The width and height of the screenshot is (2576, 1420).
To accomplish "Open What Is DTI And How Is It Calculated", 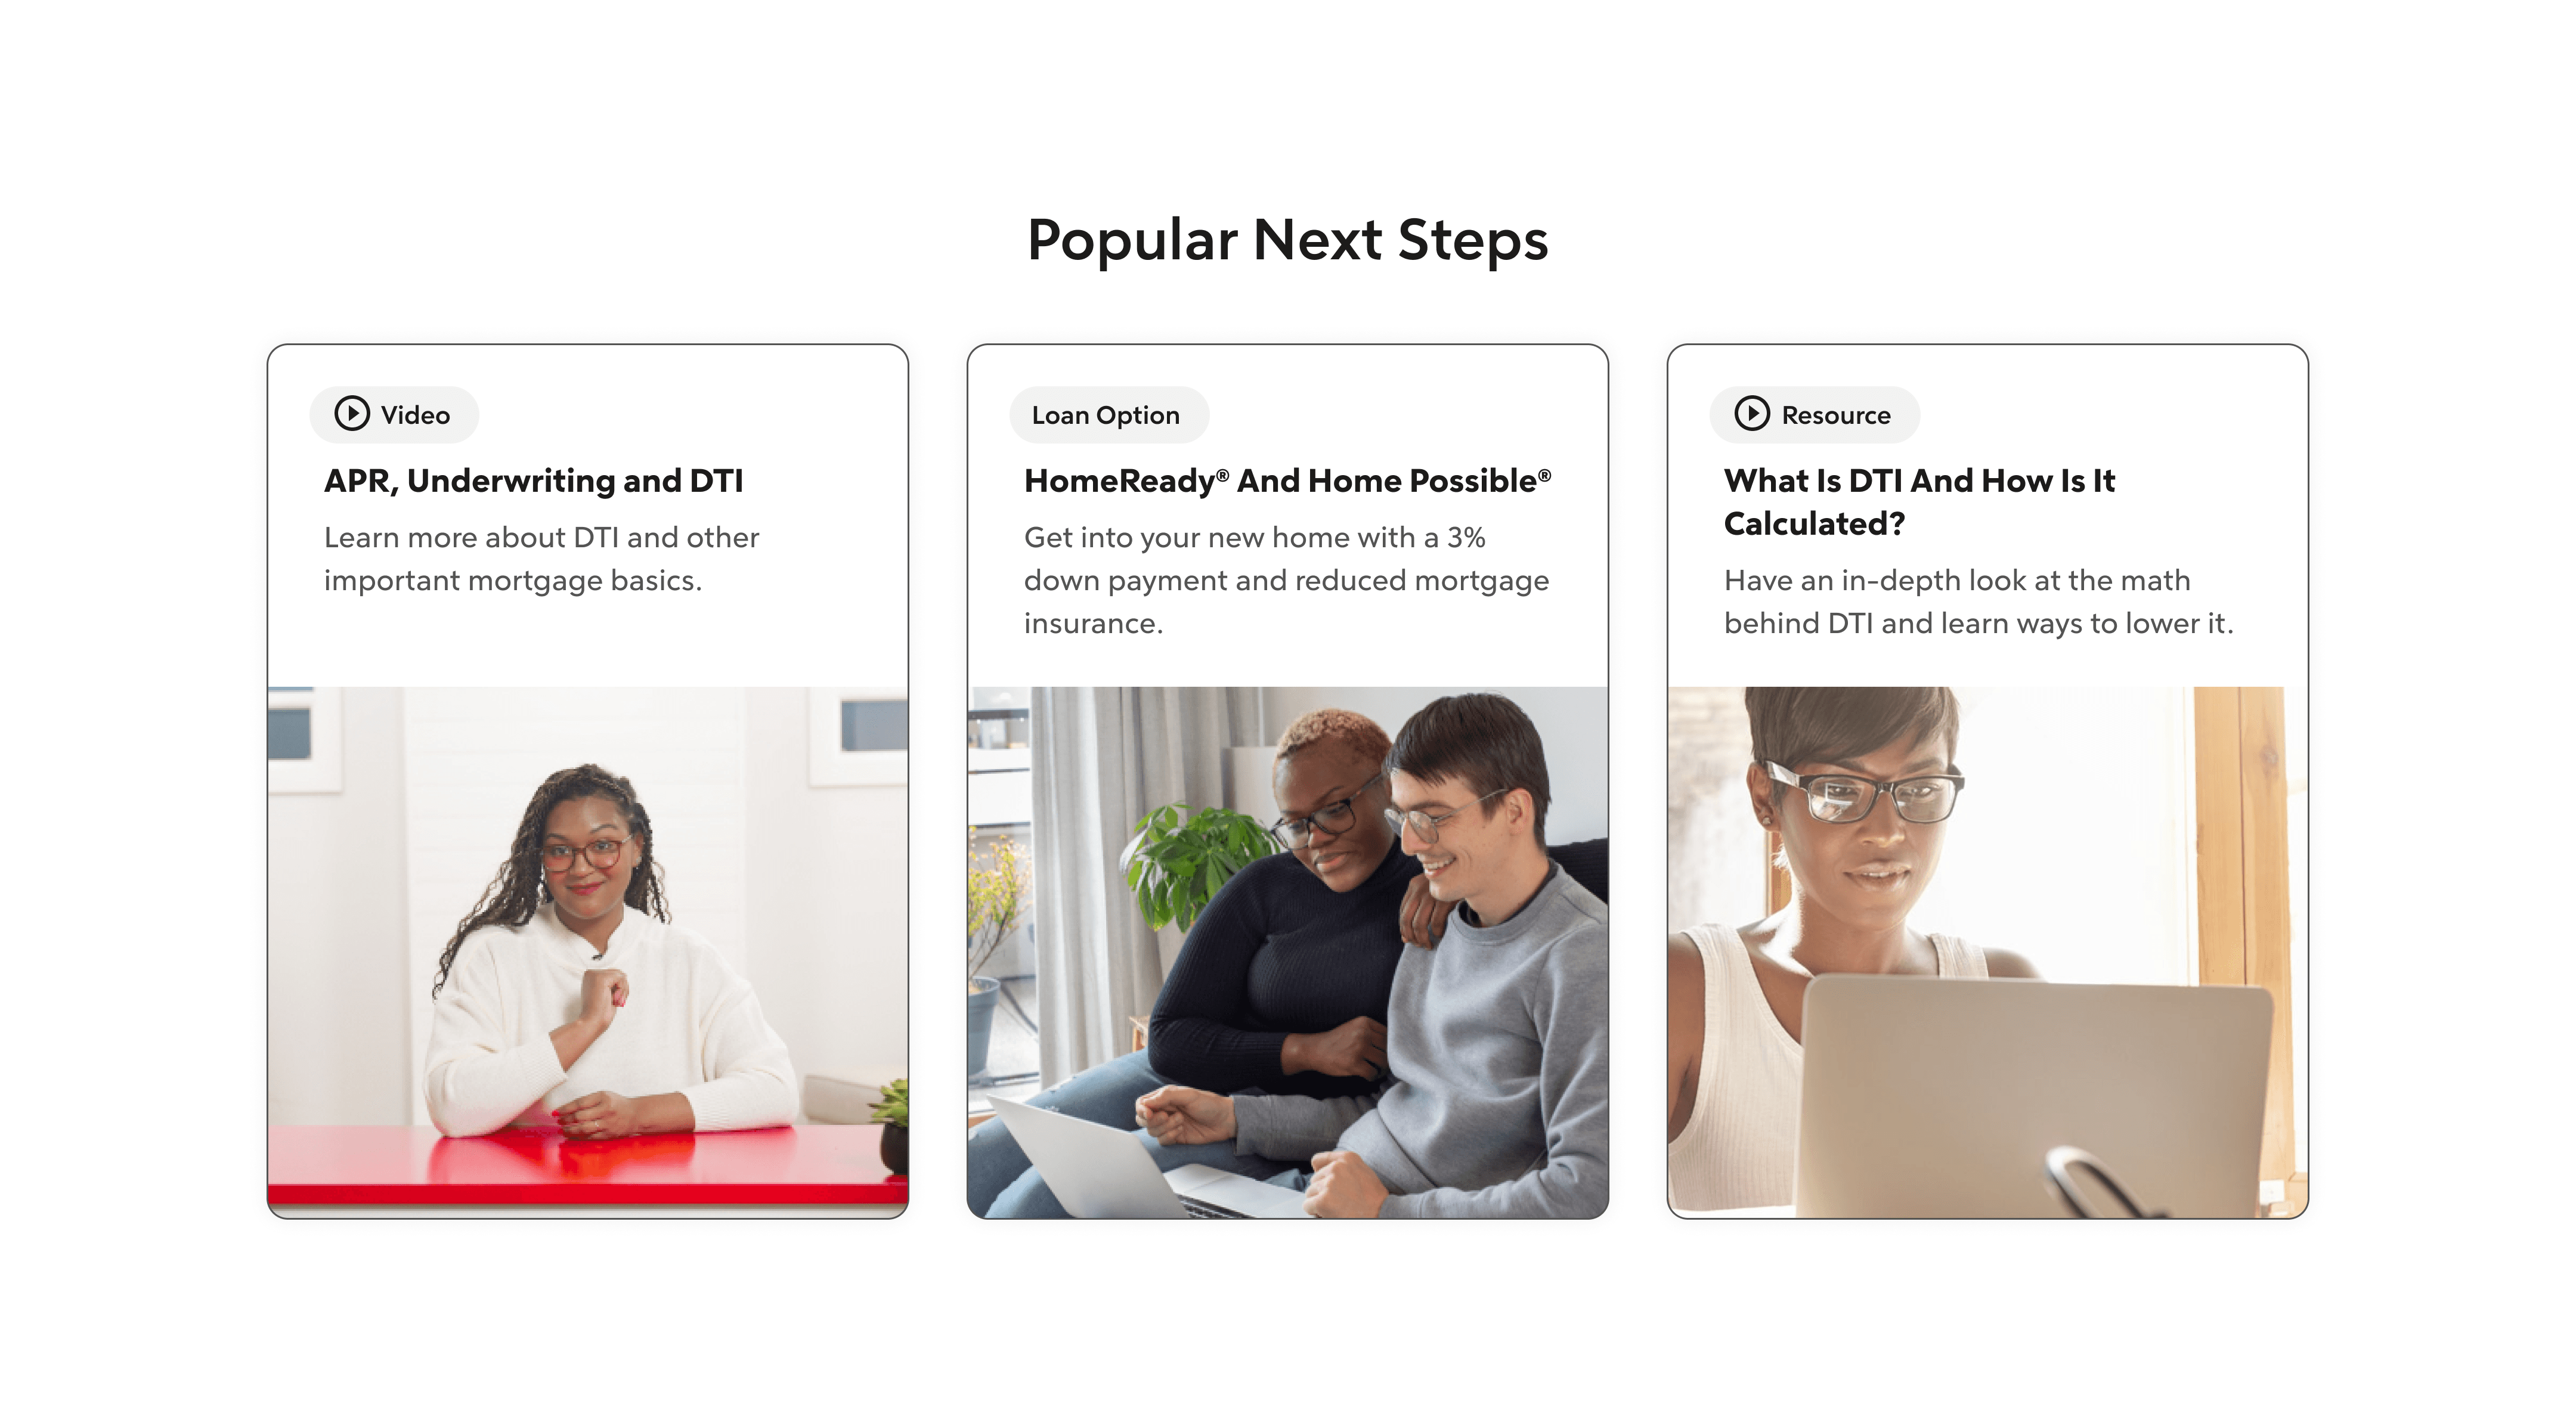I will (1919, 502).
